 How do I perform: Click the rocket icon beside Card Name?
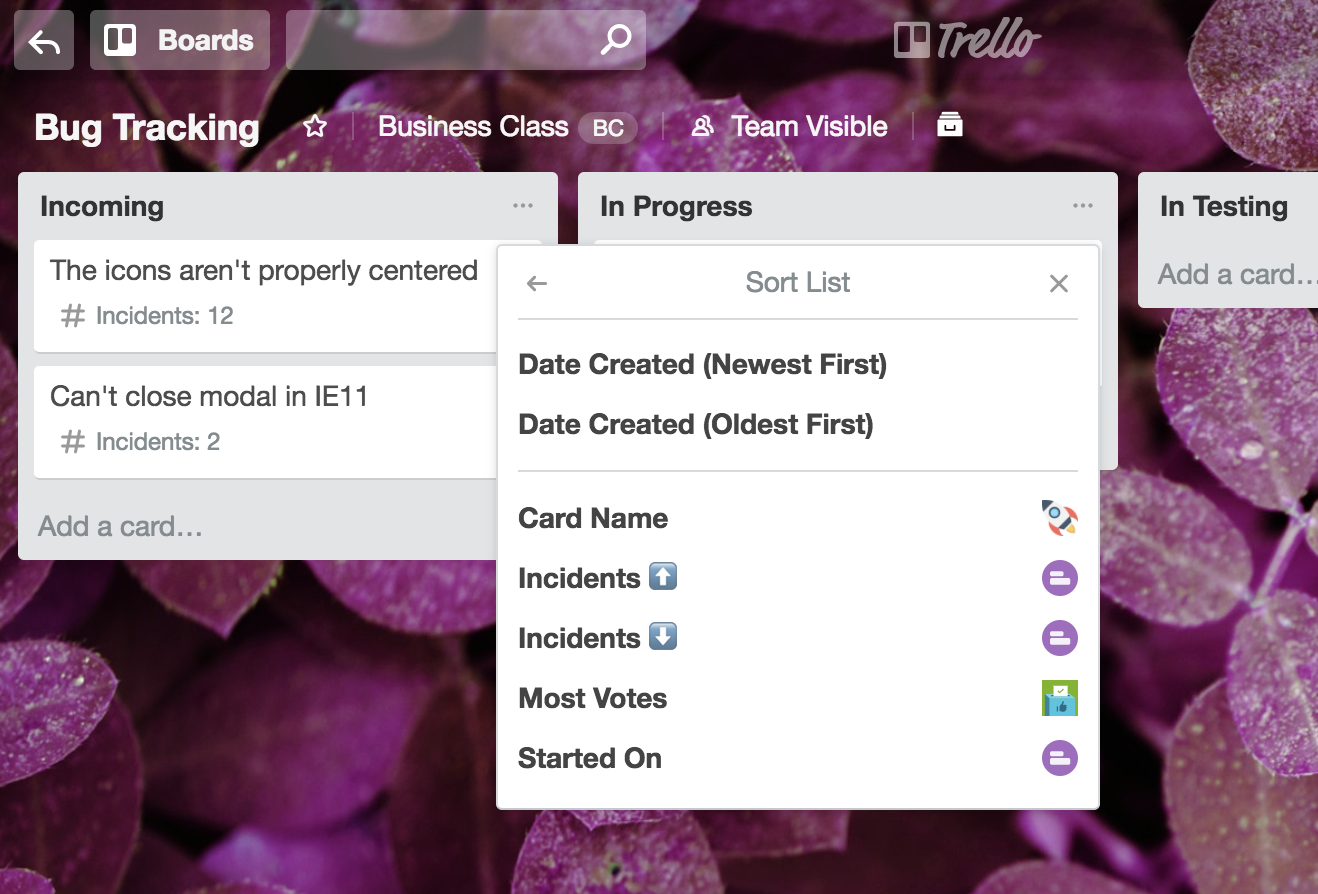point(1059,518)
